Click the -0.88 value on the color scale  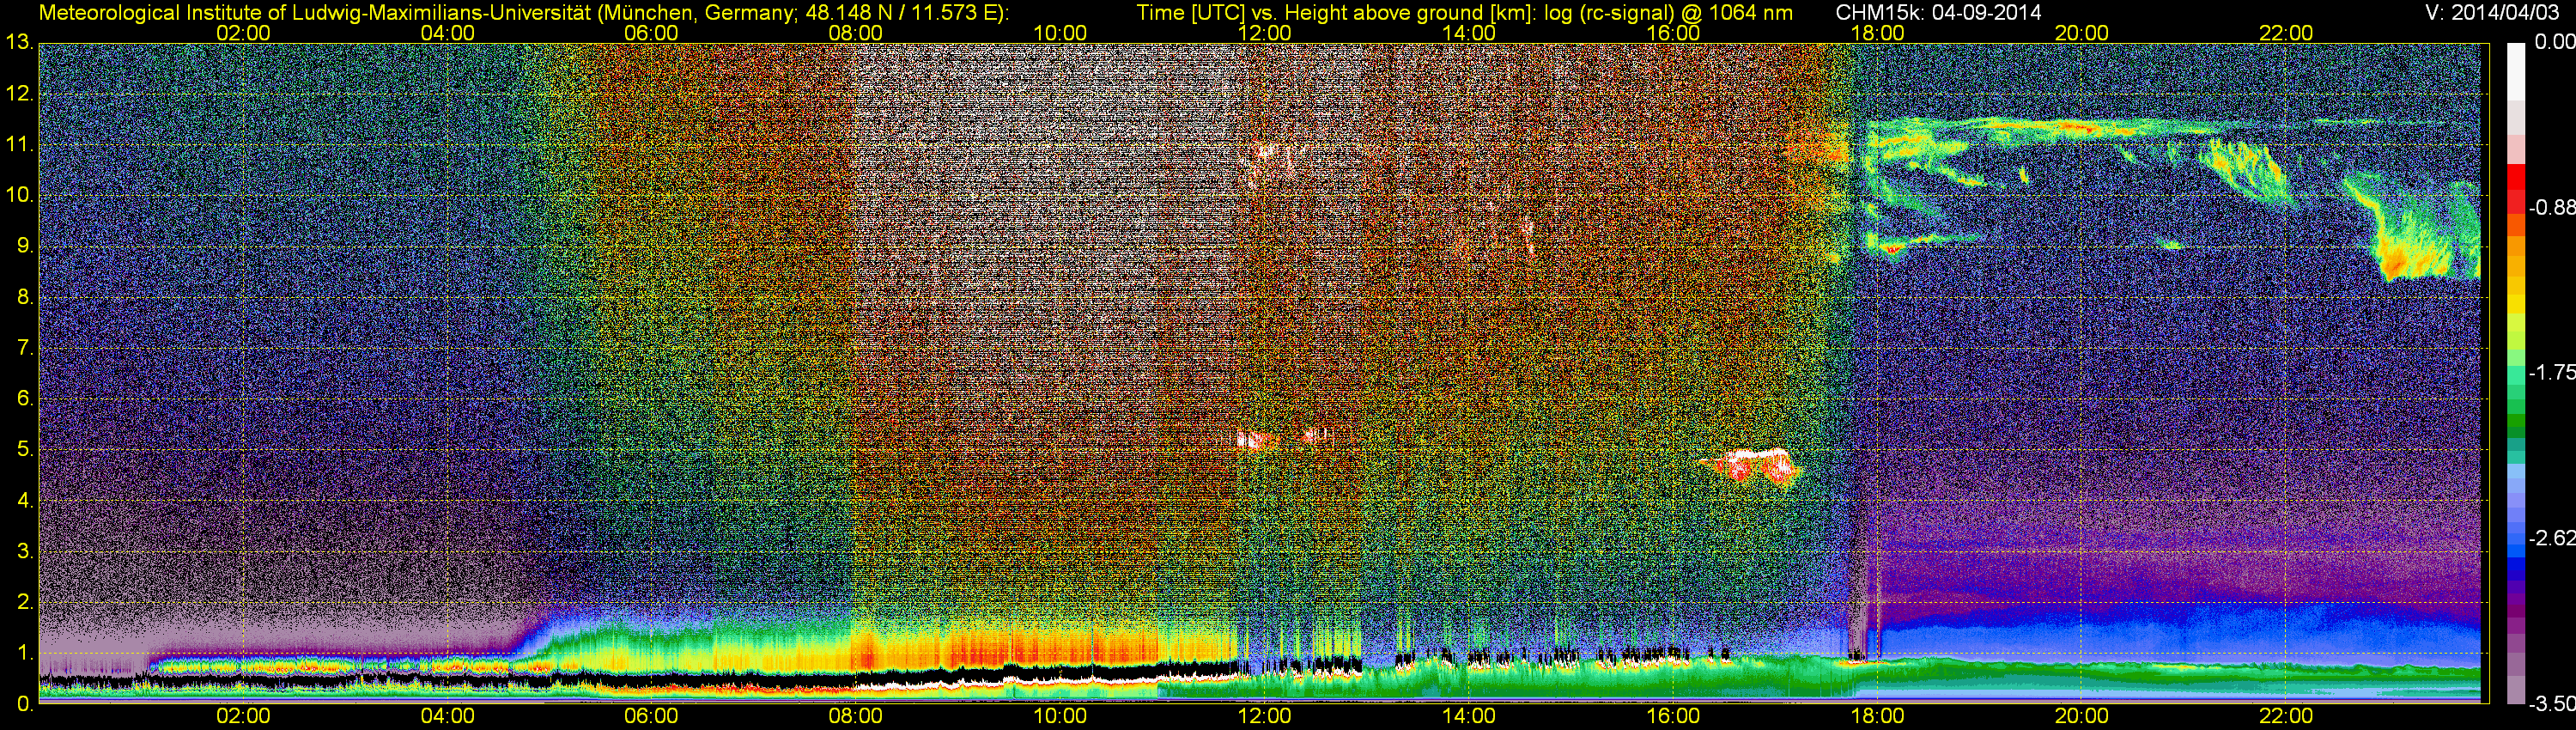coord(2551,208)
